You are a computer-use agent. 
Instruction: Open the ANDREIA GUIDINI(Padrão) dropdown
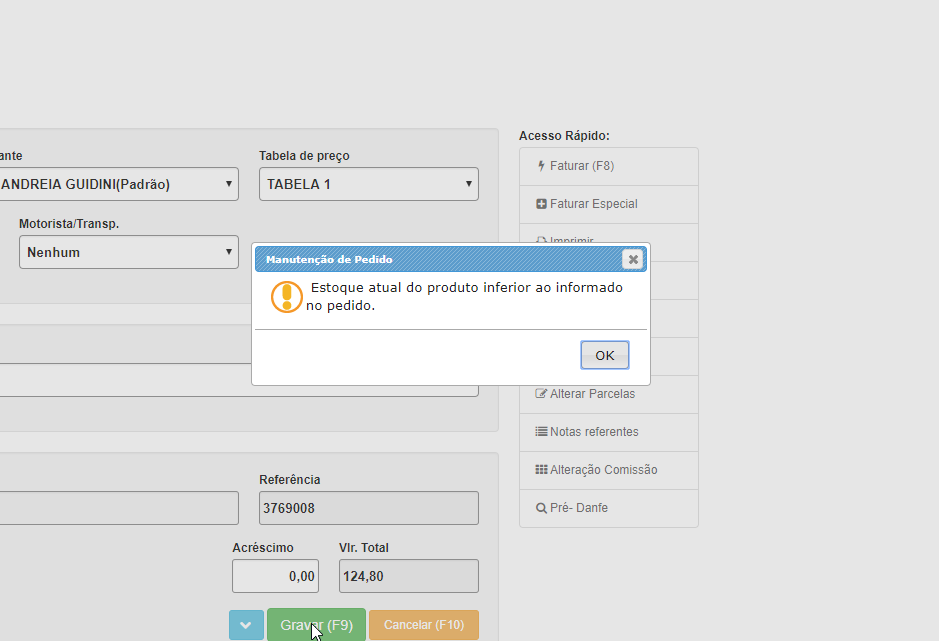[118, 184]
